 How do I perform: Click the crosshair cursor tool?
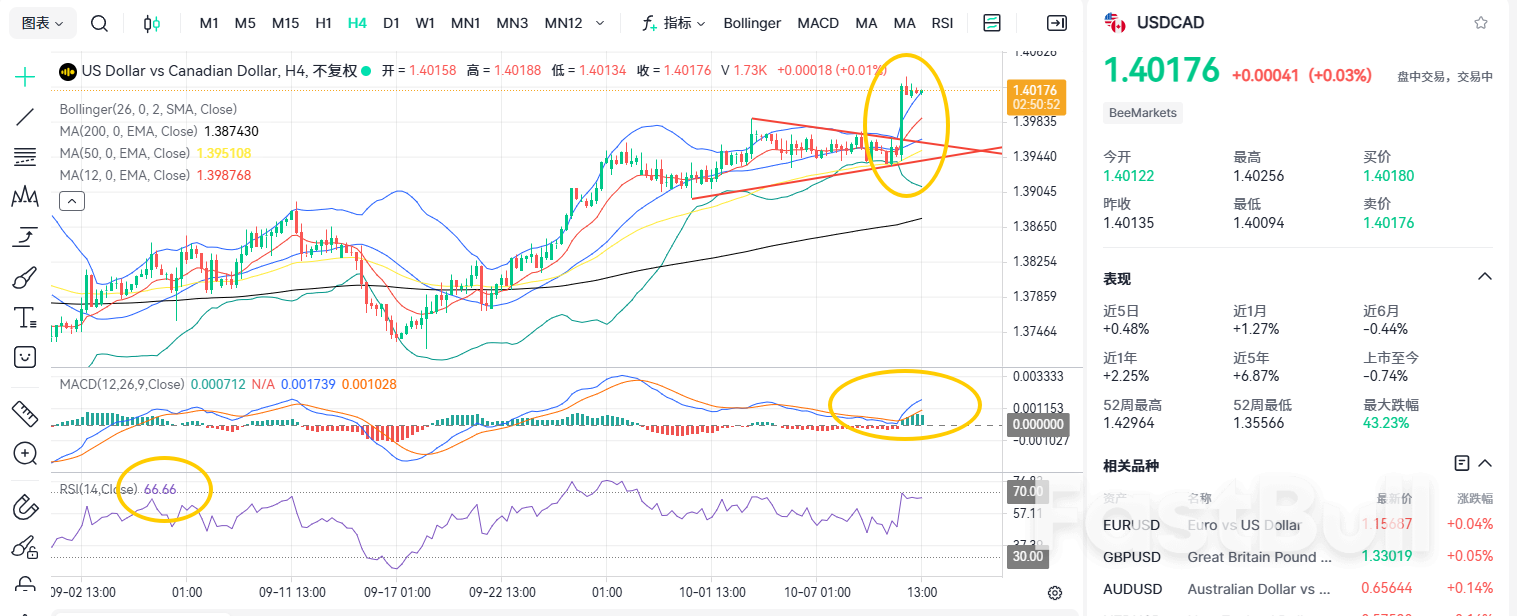click(x=25, y=76)
